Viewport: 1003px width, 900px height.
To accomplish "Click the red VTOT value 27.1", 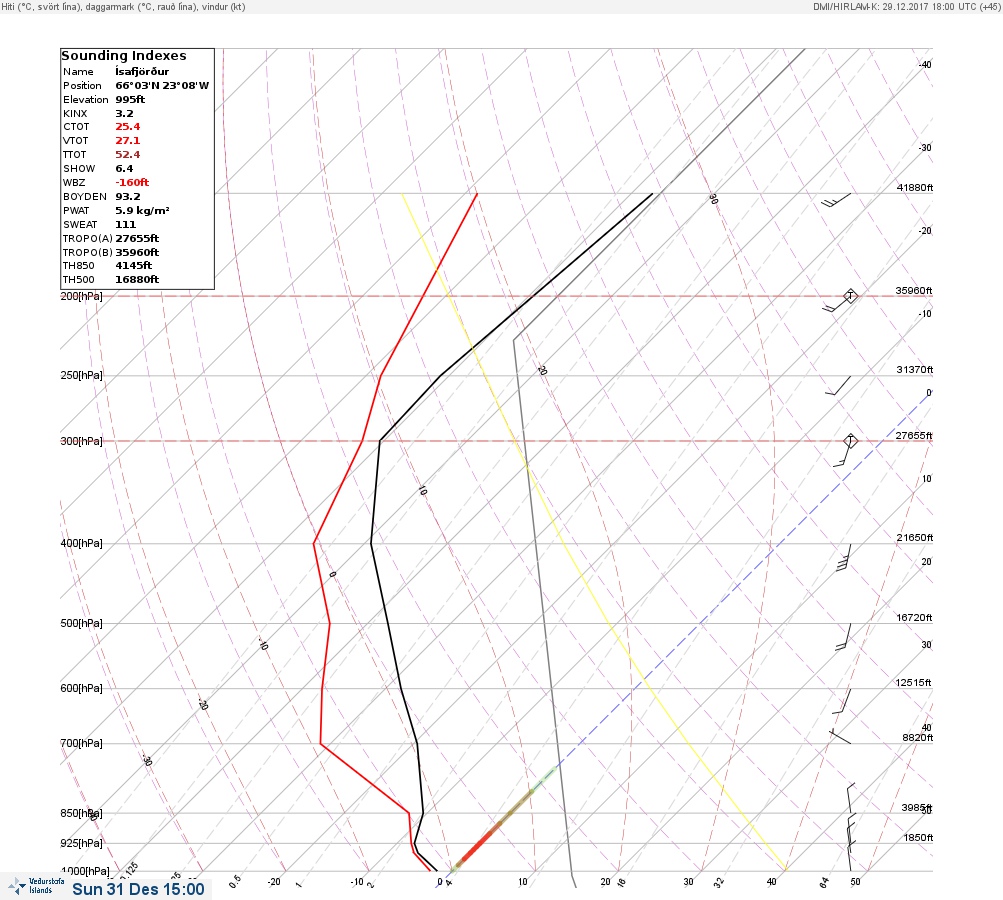I will pyautogui.click(x=127, y=141).
